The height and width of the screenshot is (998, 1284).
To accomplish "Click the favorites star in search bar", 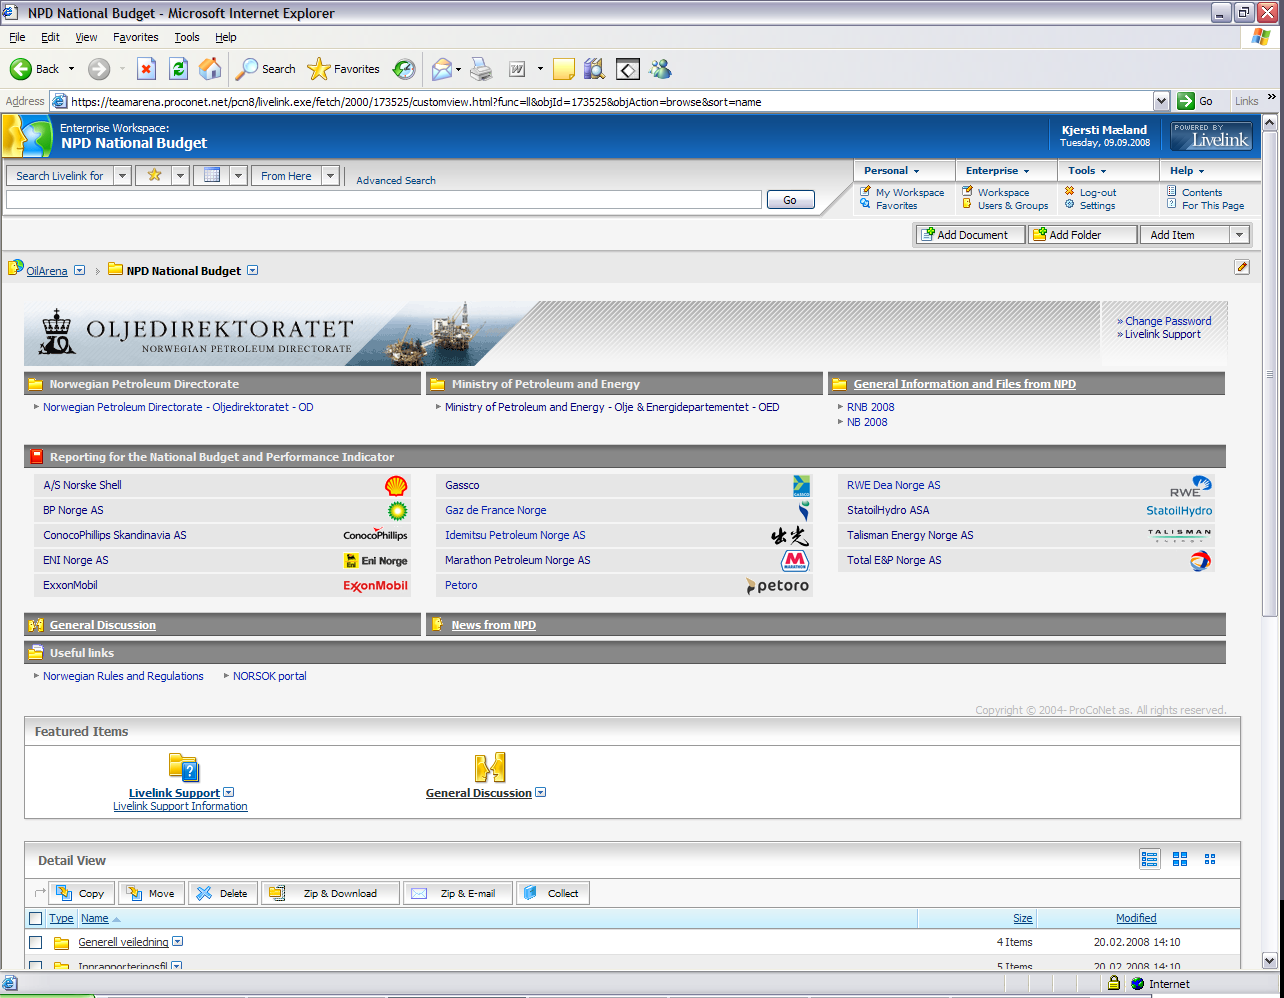I will pyautogui.click(x=154, y=175).
